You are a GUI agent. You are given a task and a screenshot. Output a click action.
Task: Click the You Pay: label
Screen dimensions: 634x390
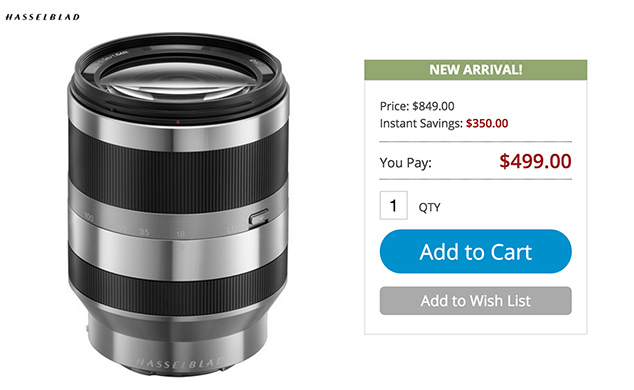(406, 163)
